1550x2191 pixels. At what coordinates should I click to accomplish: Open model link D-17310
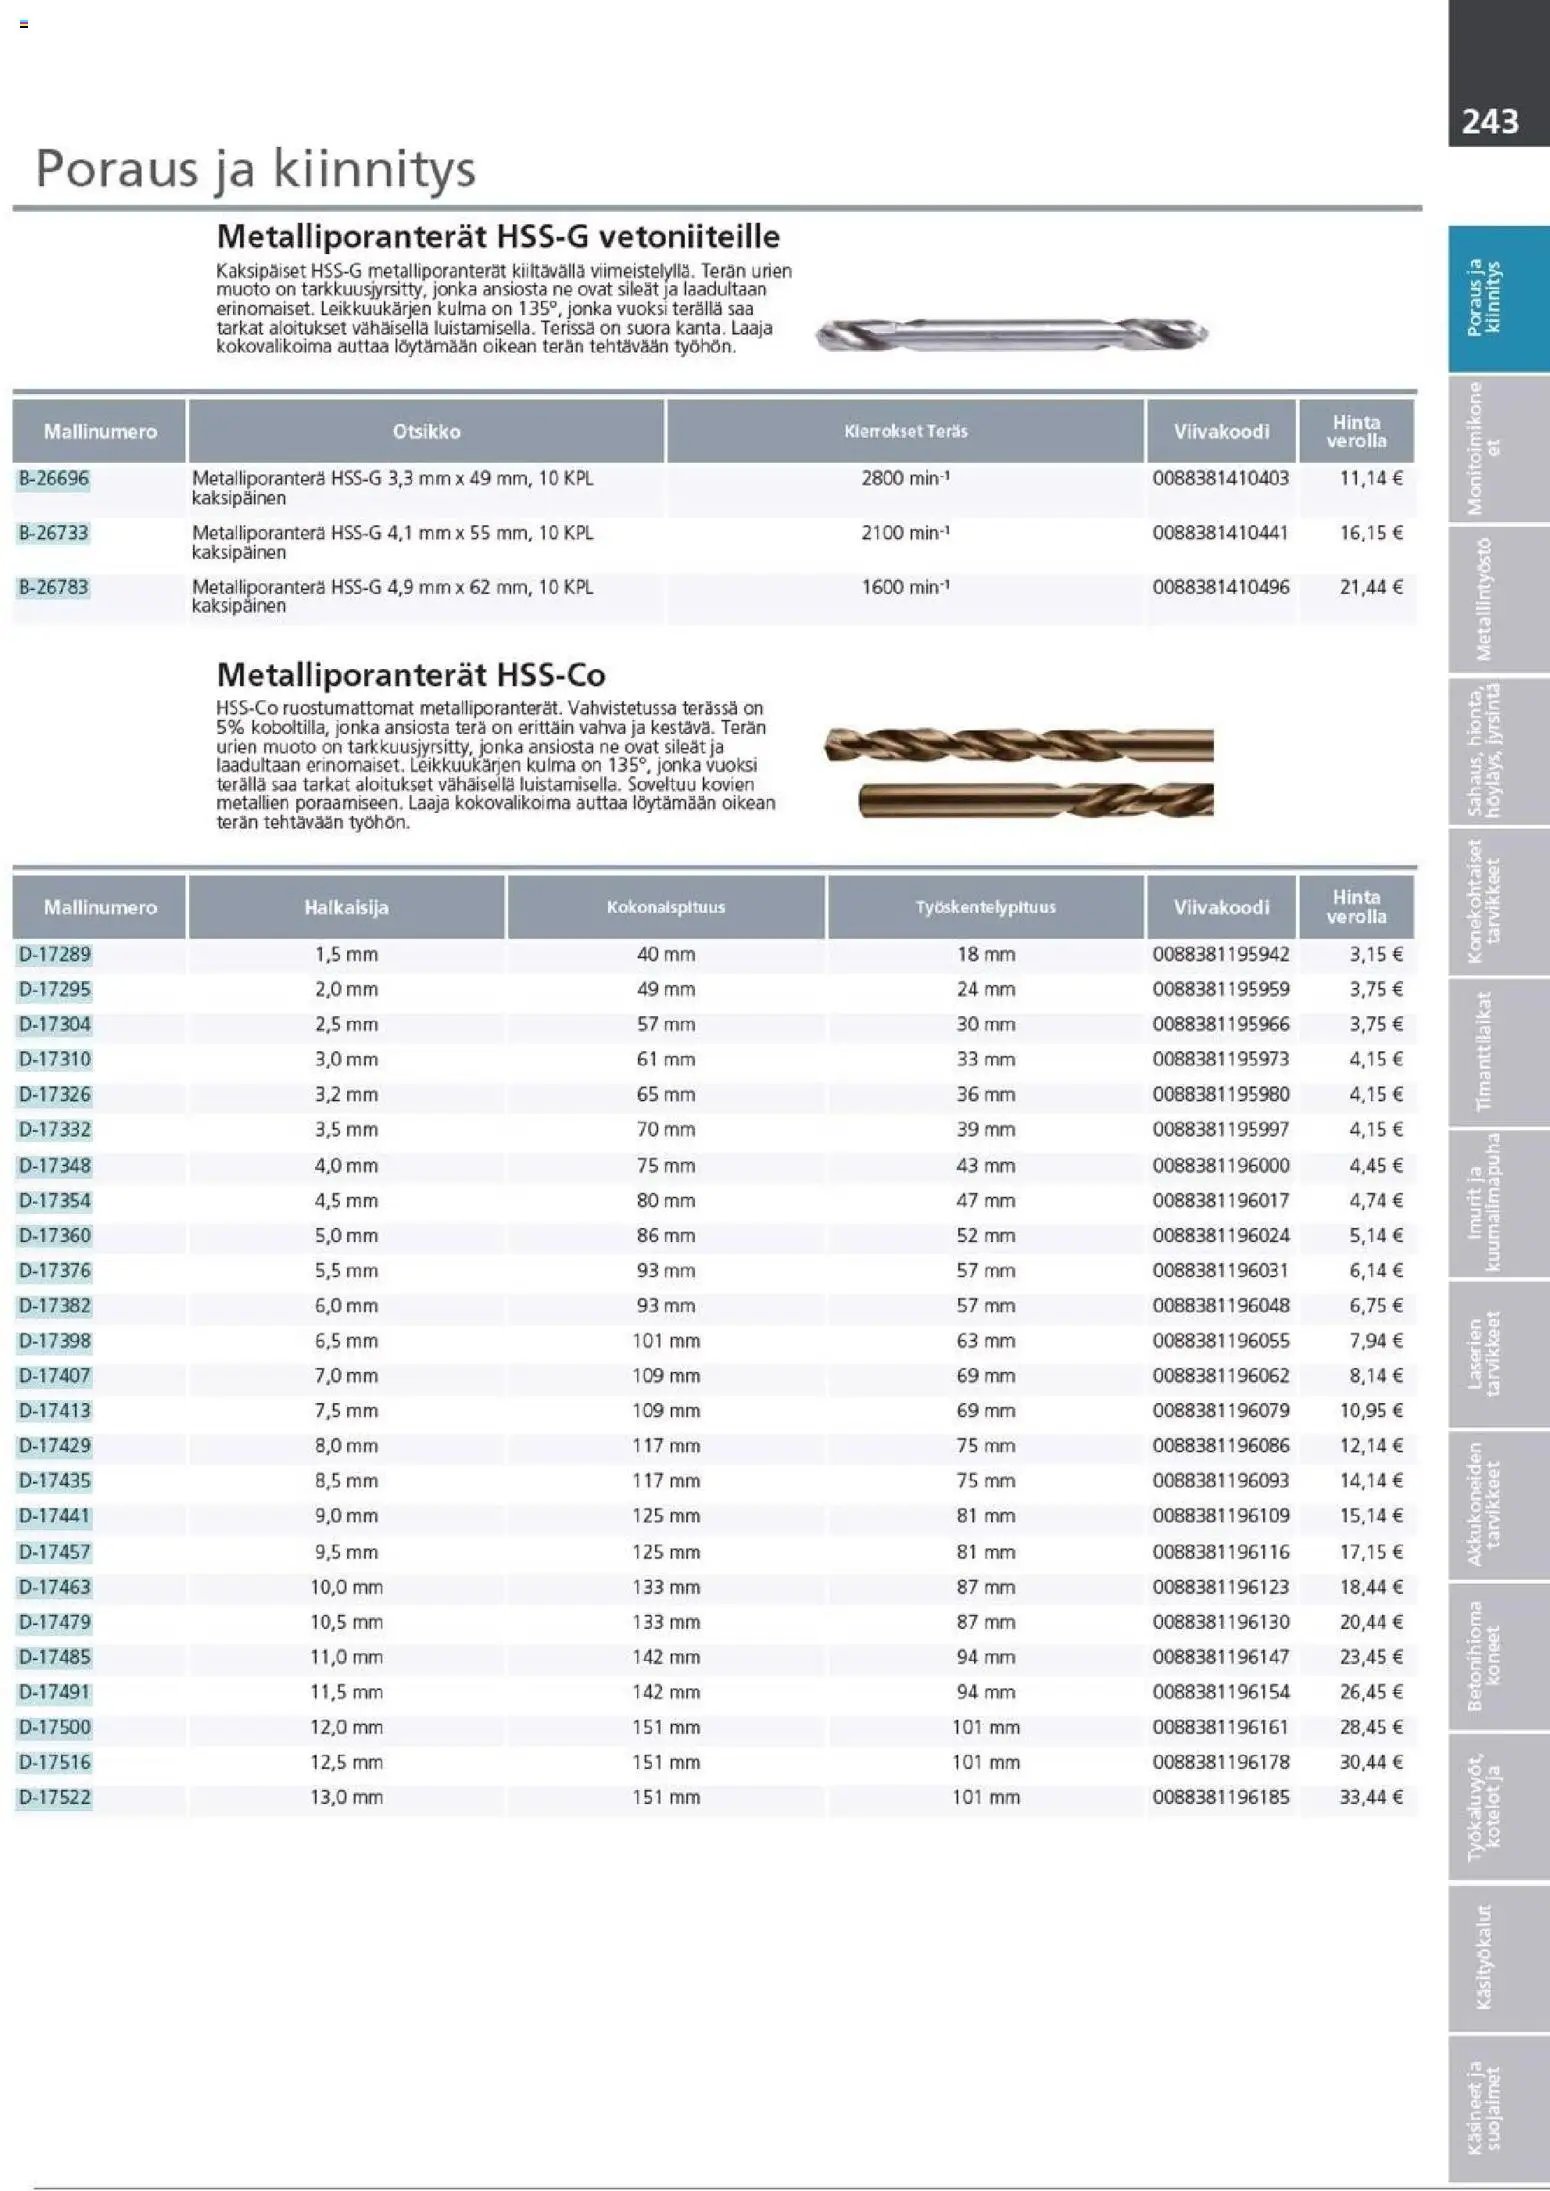(54, 1059)
